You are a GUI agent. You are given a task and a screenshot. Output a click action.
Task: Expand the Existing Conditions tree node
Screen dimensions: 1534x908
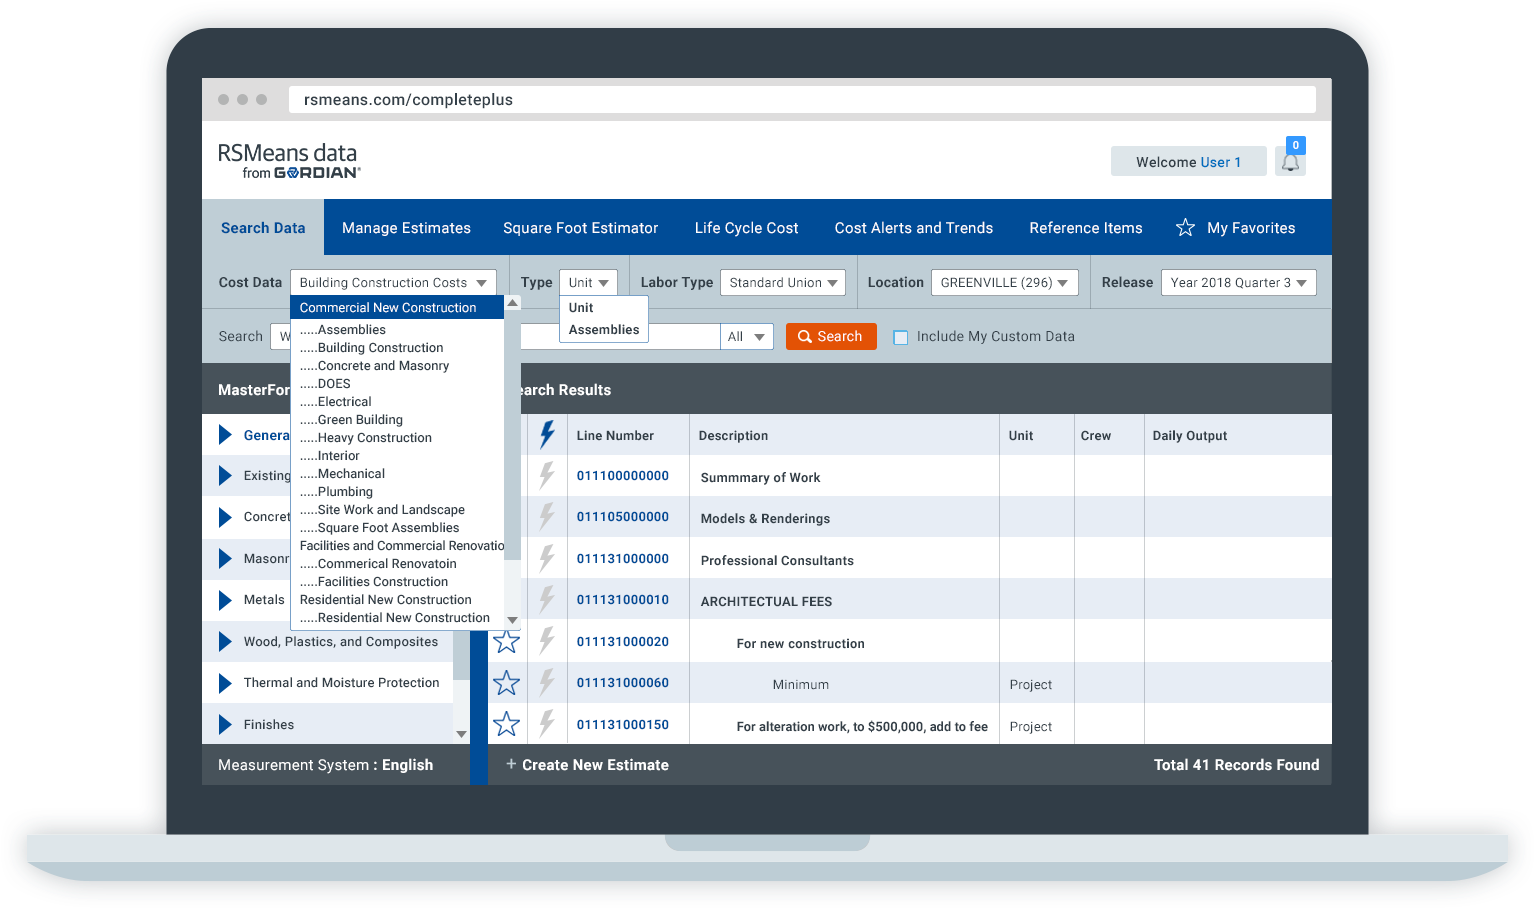(225, 476)
